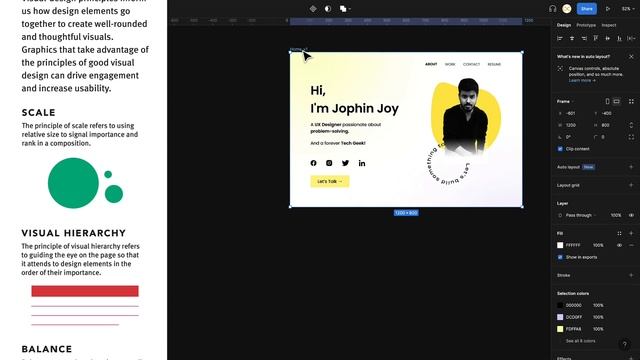640x360 pixels.
Task: Click the mask (half-circle) icon in toolbar
Action: [328, 9]
